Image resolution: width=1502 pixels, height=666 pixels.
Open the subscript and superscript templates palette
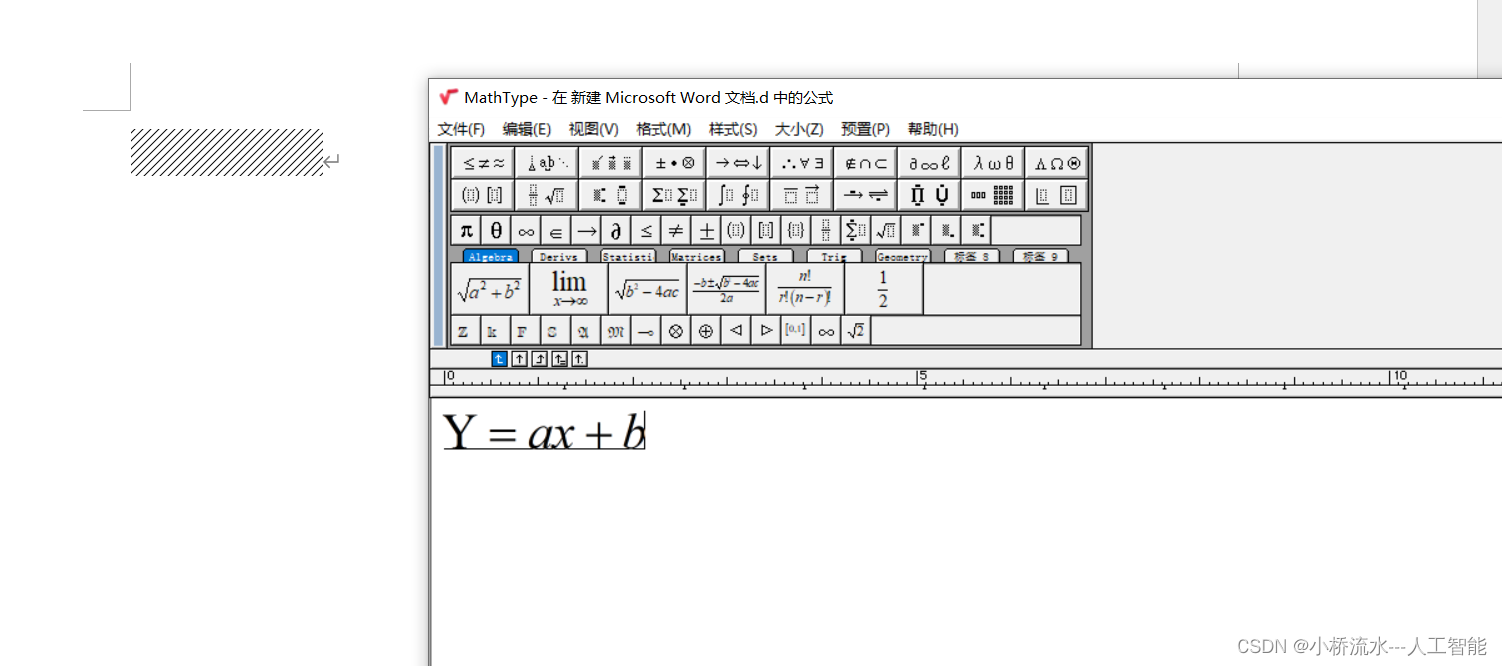pos(611,195)
